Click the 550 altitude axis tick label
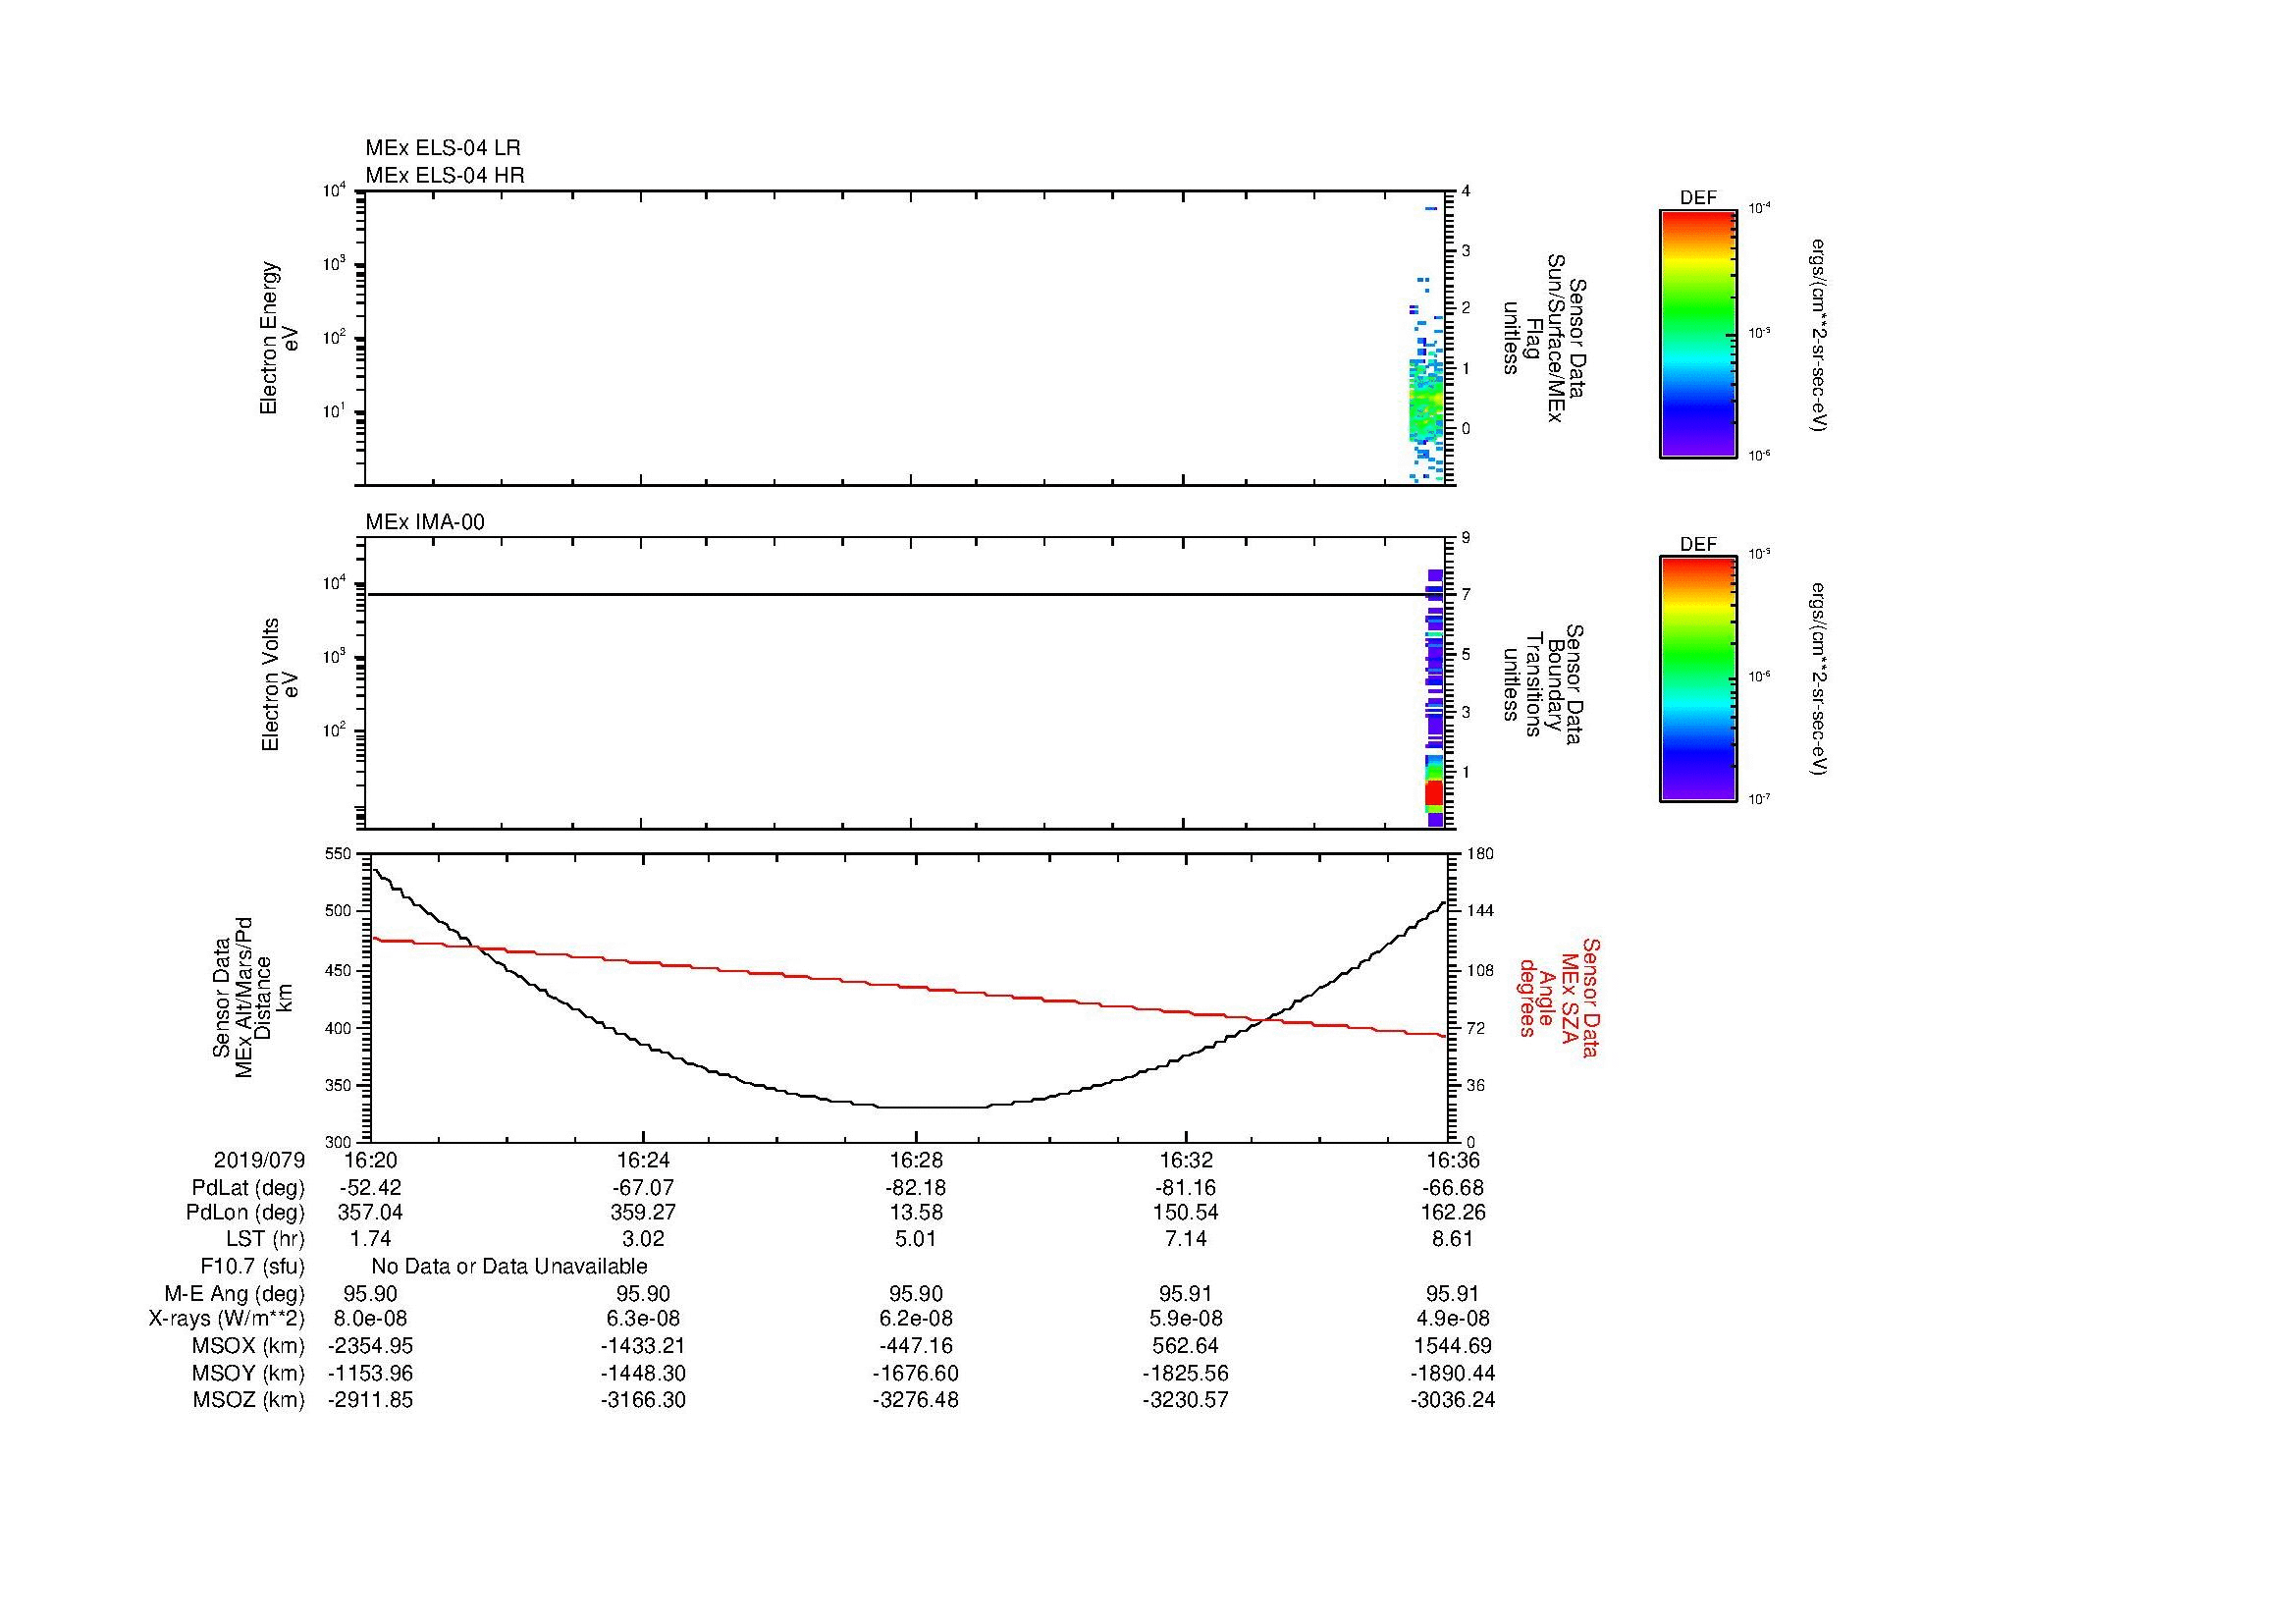The image size is (2296, 1623). [x=340, y=853]
